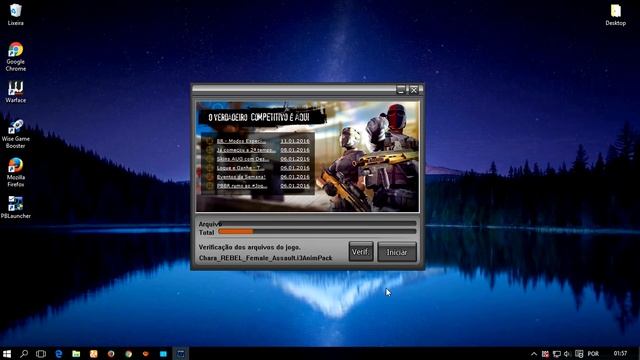Click the 'O verdadeiro competitivo é aqui' banner
The image size is (640, 360).
(262, 117)
